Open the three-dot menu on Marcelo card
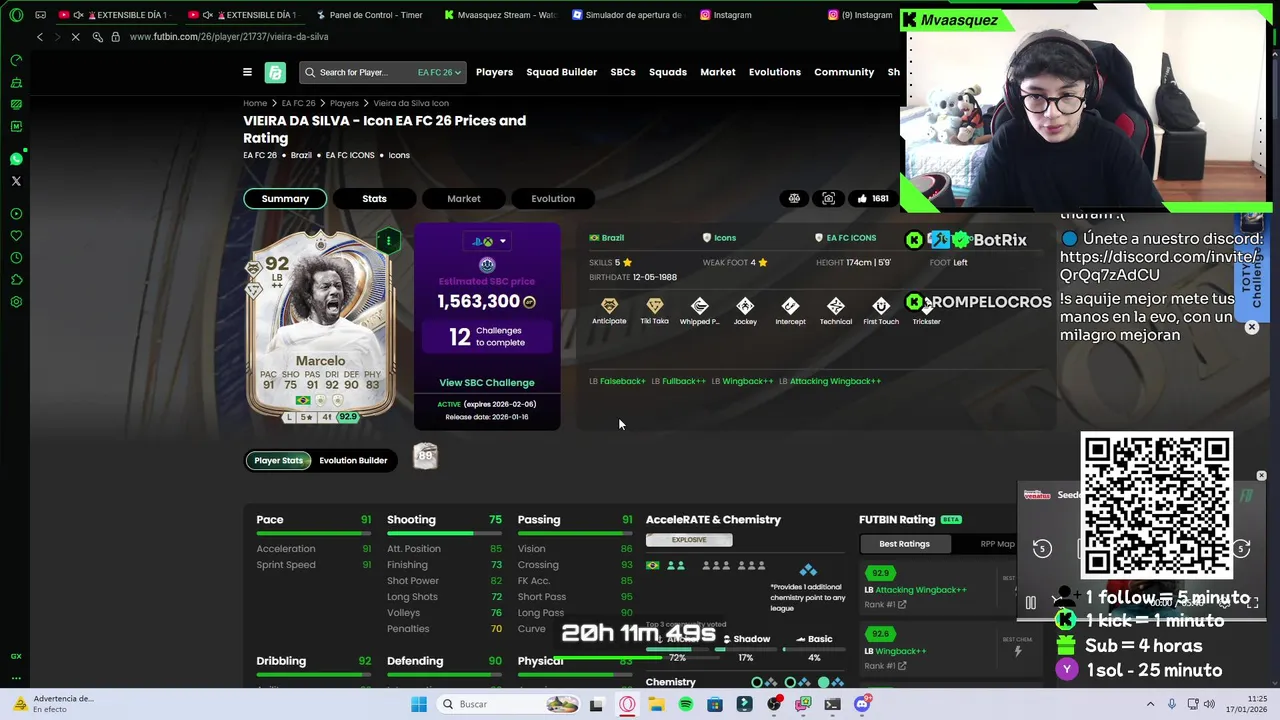Screen dimensions: 1280x720 (388, 240)
